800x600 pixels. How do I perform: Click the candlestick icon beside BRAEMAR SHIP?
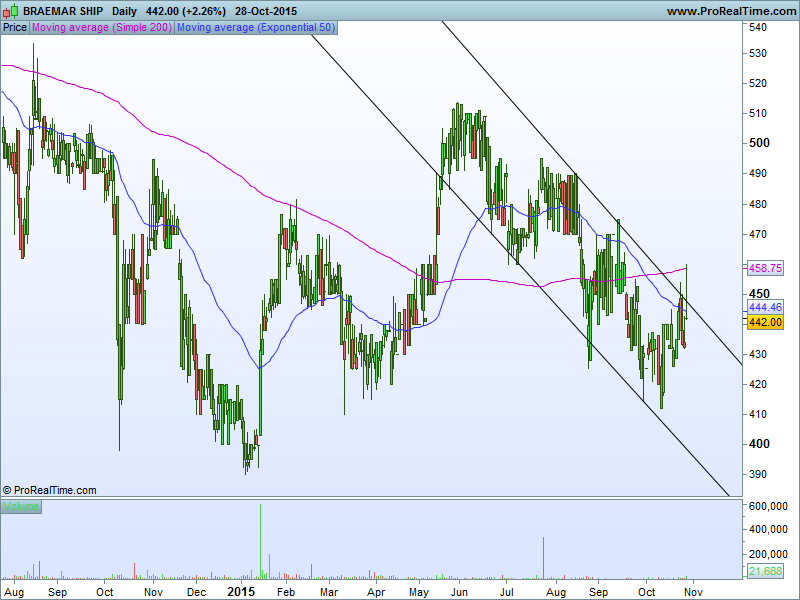[12, 10]
